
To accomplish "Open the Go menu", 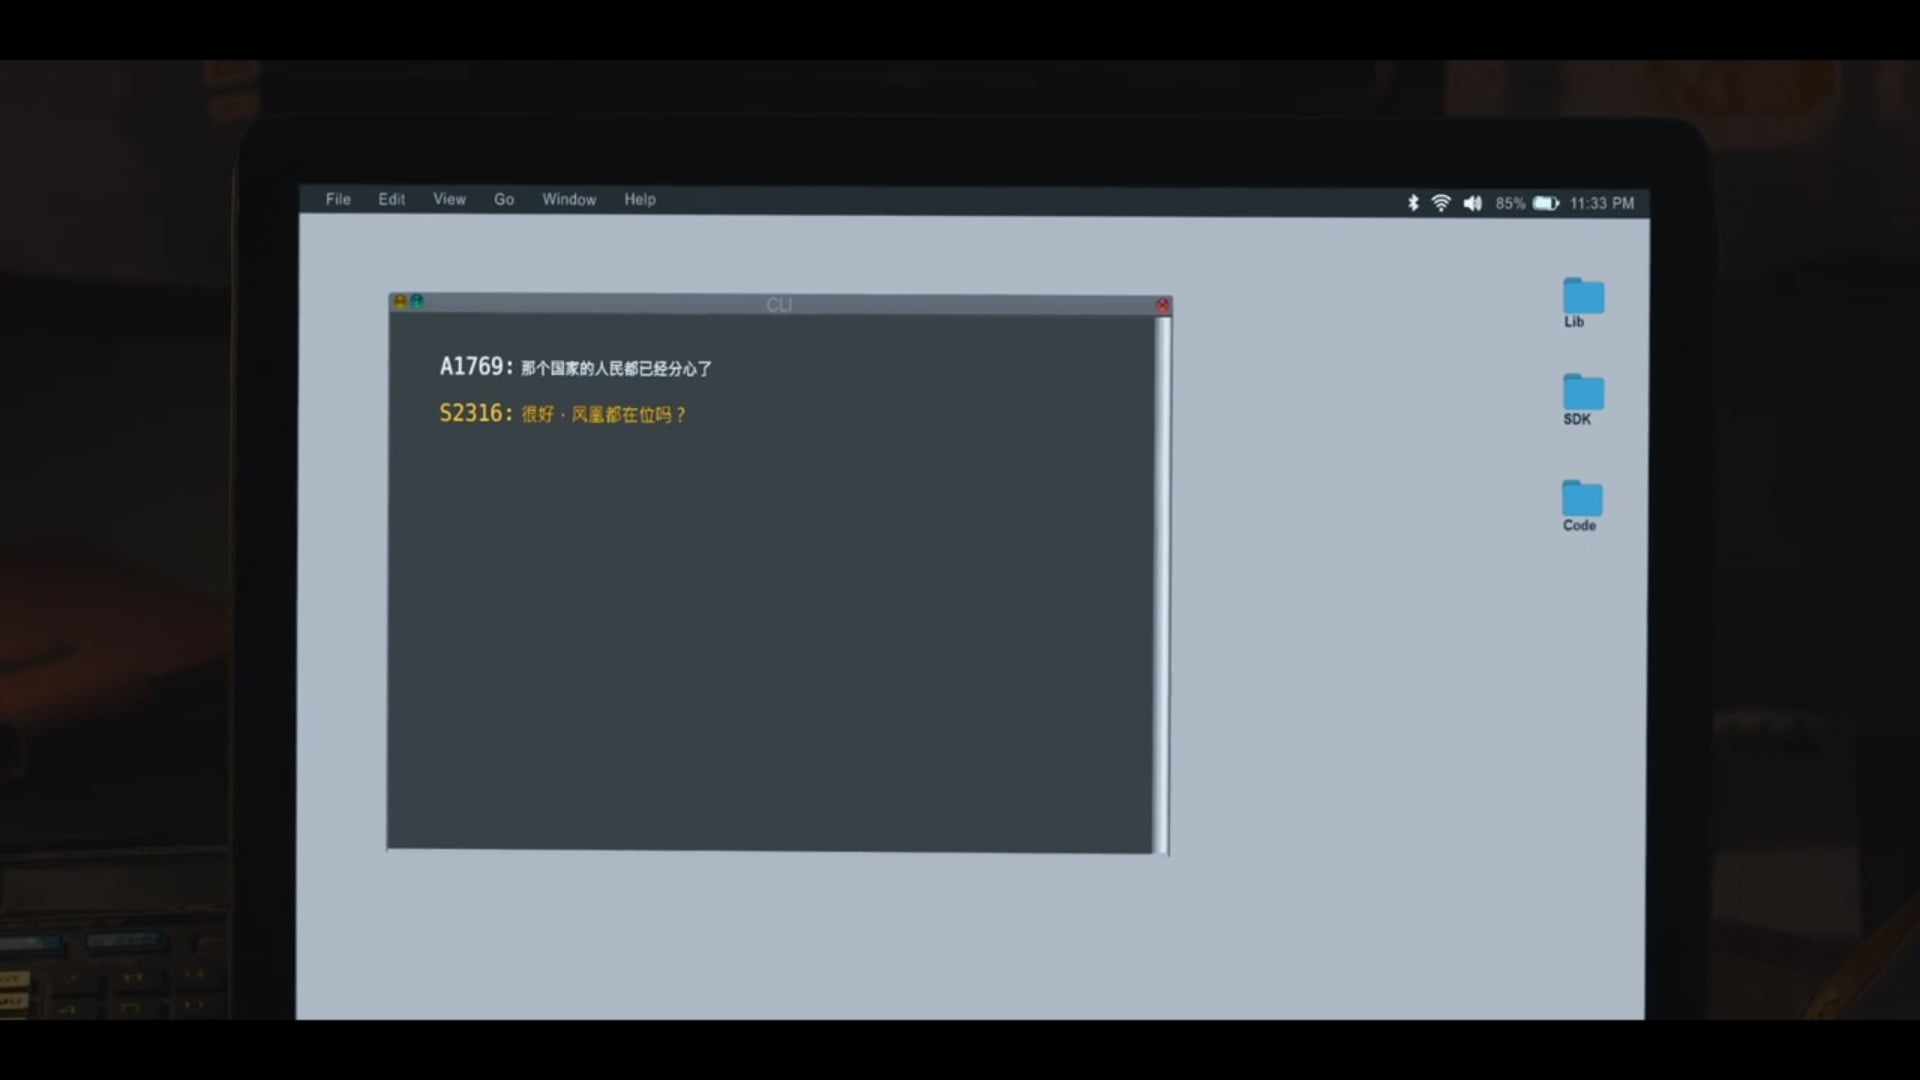I will [504, 199].
